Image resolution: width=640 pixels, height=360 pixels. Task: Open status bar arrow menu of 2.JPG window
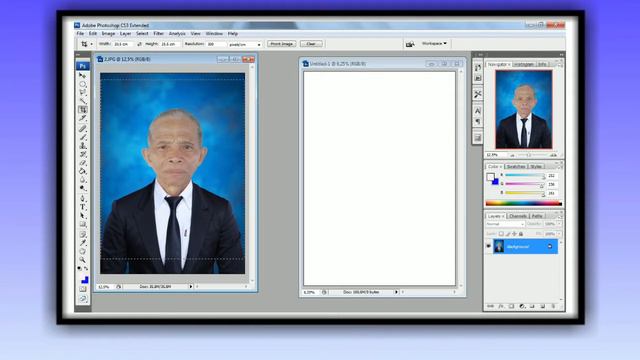pyautogui.click(x=191, y=287)
